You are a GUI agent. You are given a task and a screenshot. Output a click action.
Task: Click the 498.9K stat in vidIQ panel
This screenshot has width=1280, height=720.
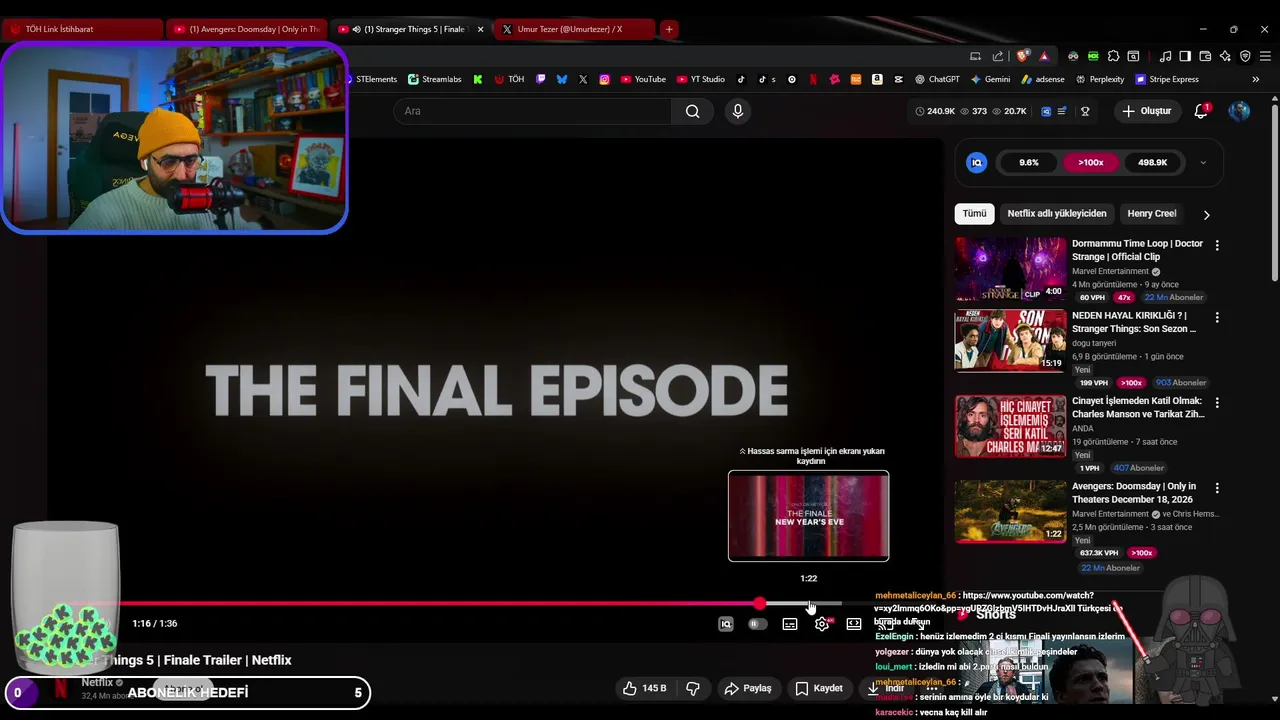pyautogui.click(x=1152, y=162)
